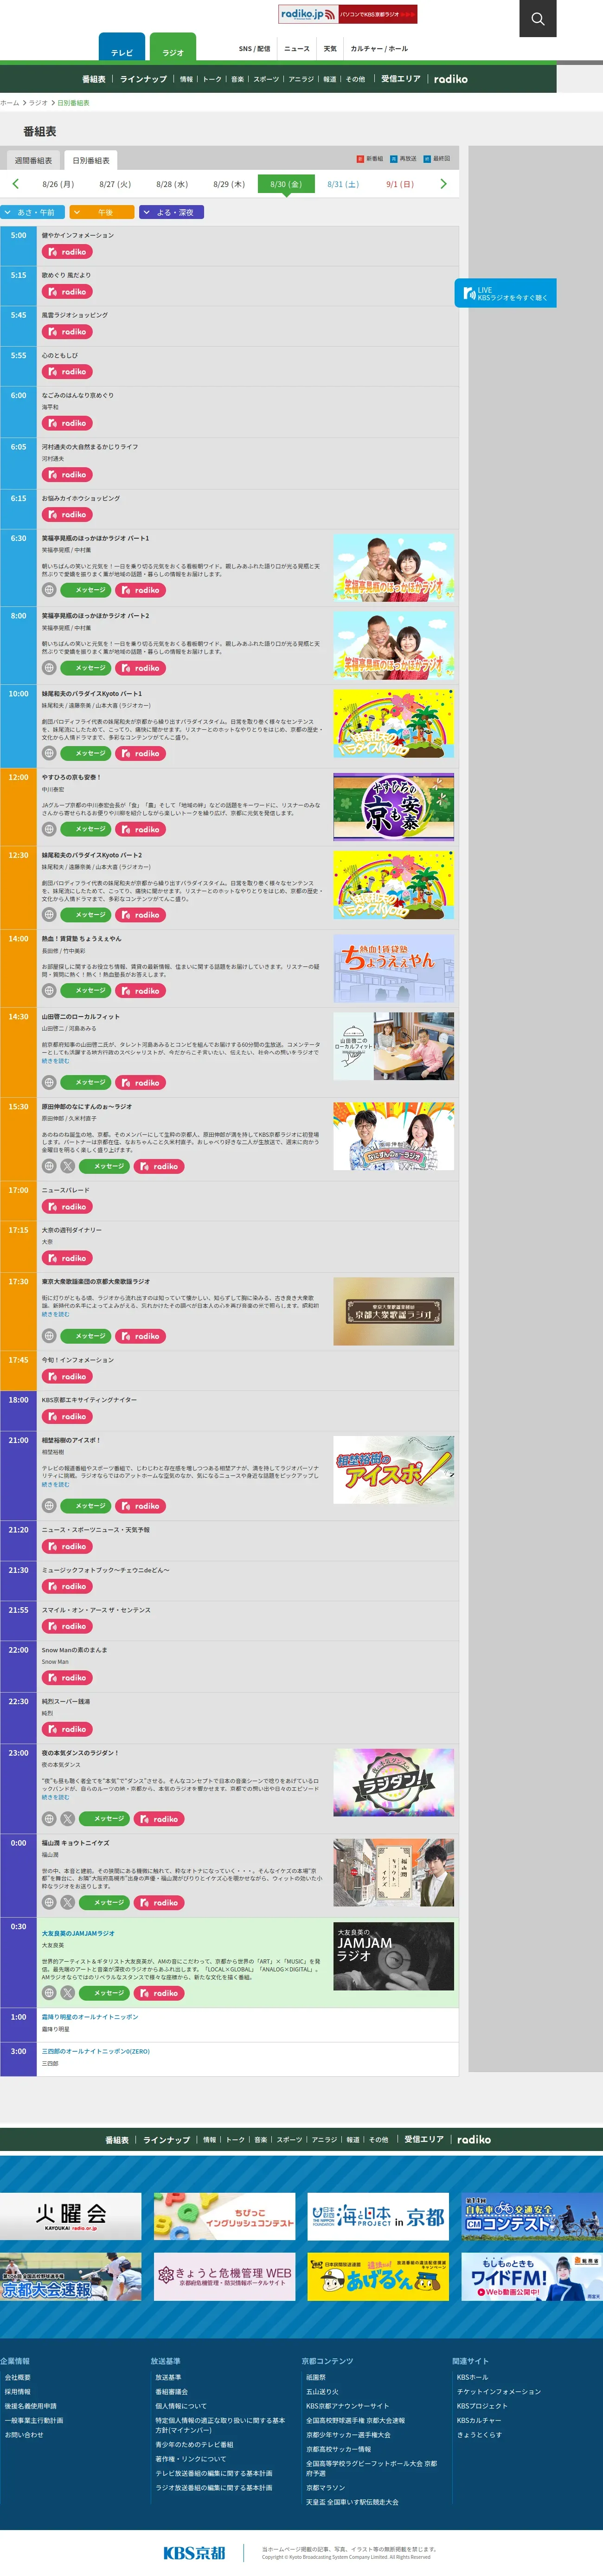Select the 8/26 (月) date tab
The width and height of the screenshot is (603, 2576).
click(58, 184)
